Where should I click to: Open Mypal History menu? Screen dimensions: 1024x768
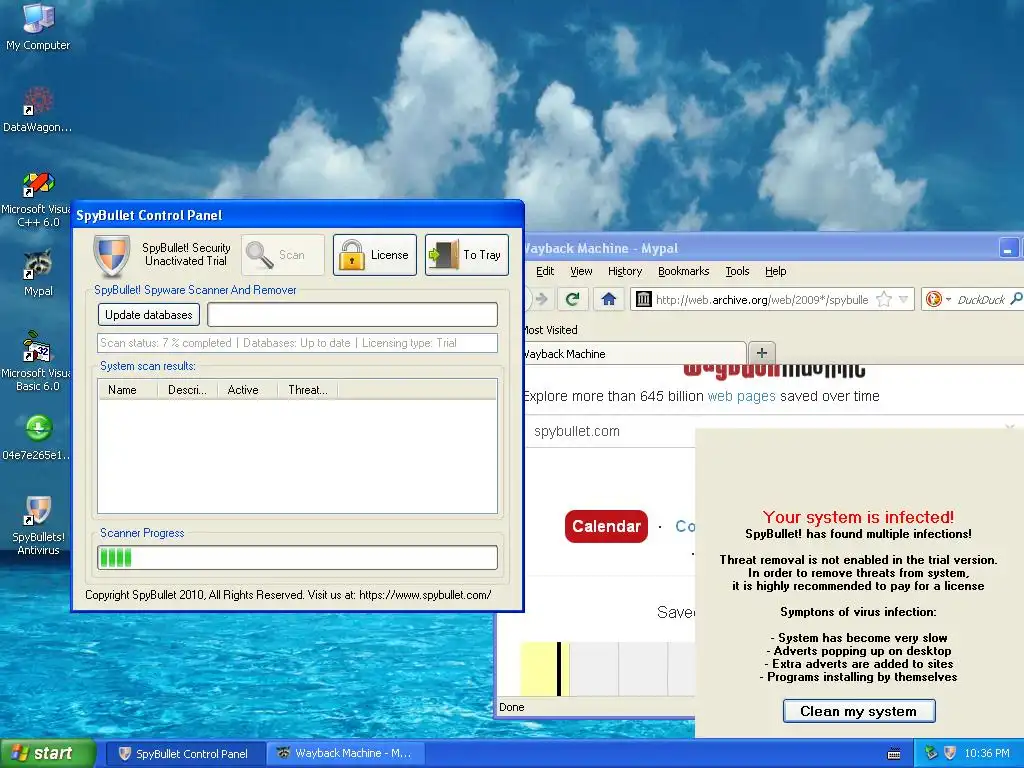click(x=625, y=271)
